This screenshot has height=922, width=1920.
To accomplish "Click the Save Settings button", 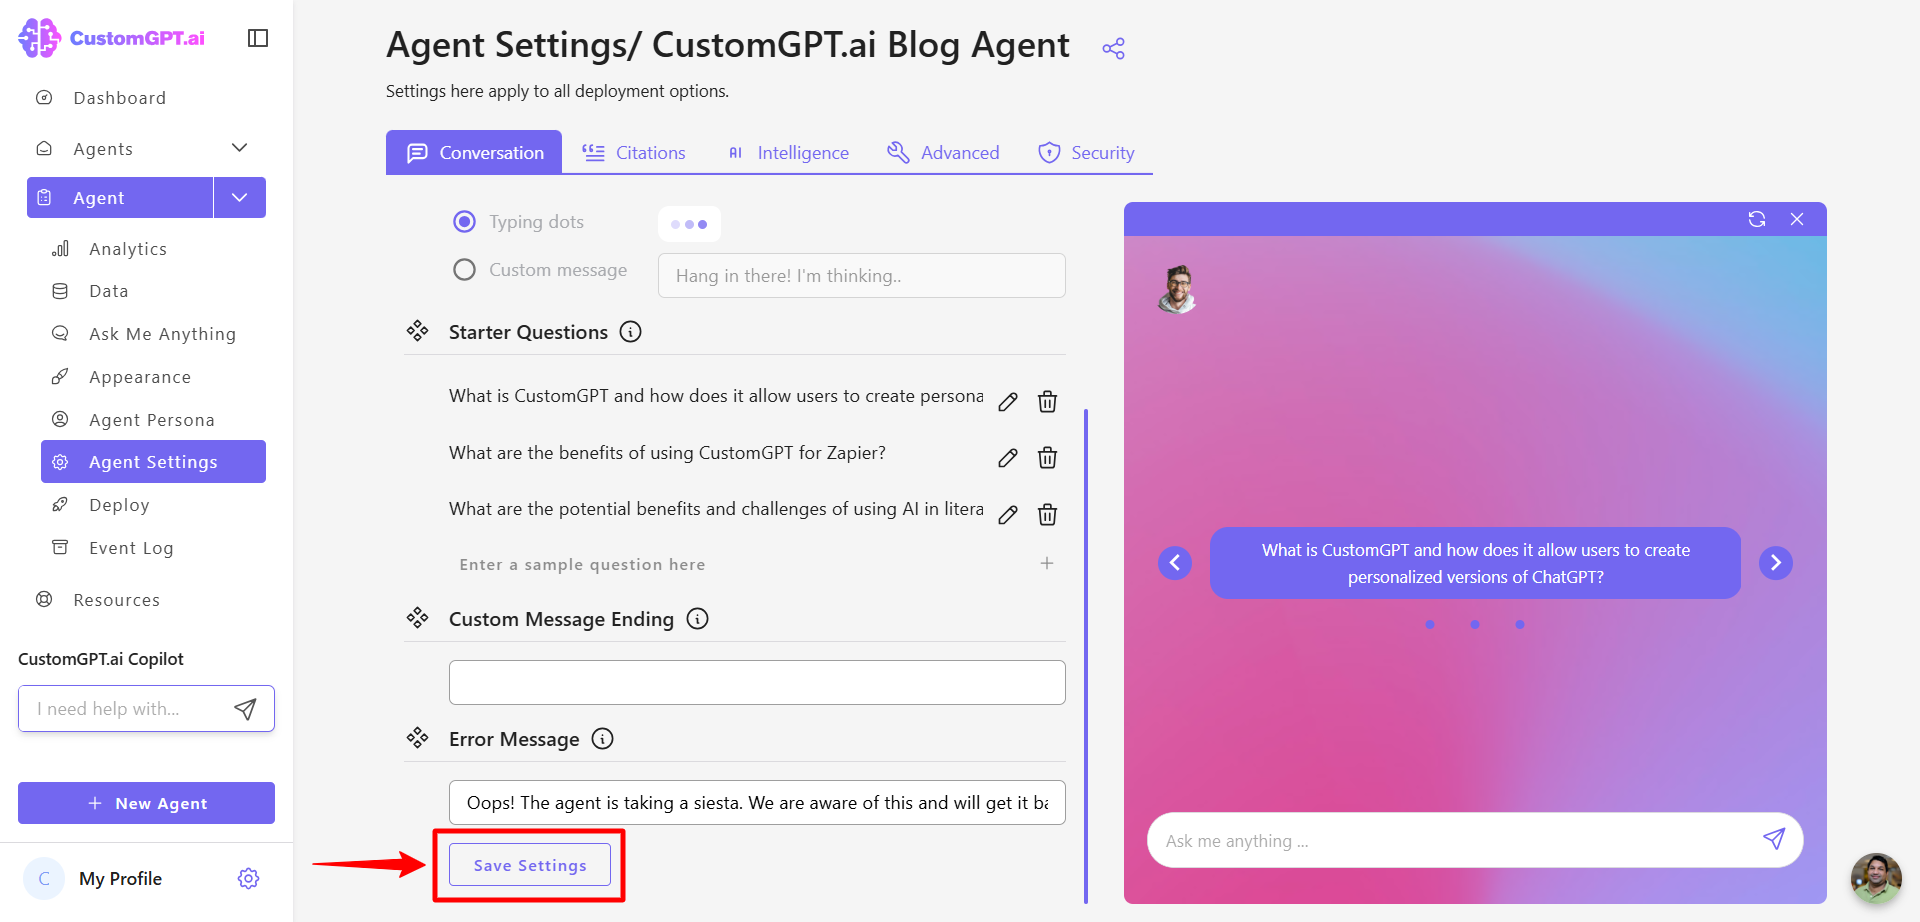I will 530,865.
